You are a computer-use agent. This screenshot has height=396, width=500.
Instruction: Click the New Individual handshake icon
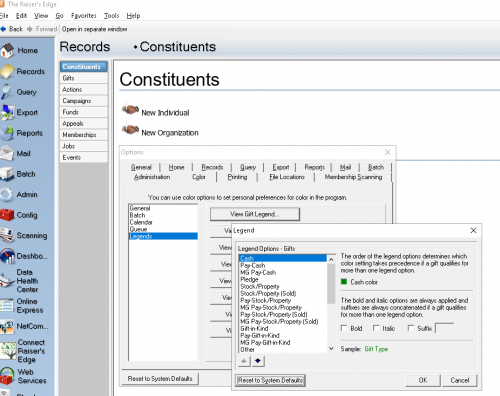click(x=130, y=110)
